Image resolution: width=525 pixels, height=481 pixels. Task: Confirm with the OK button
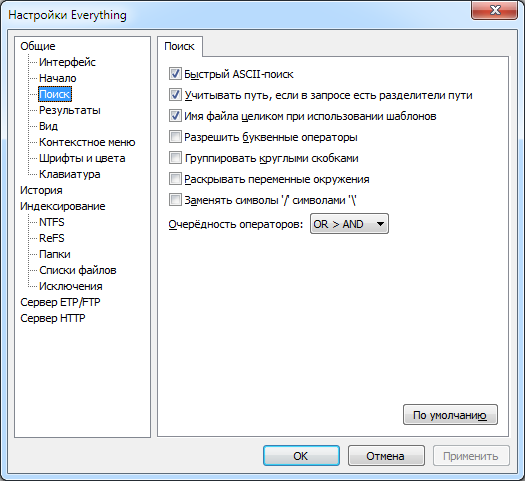pyautogui.click(x=301, y=456)
